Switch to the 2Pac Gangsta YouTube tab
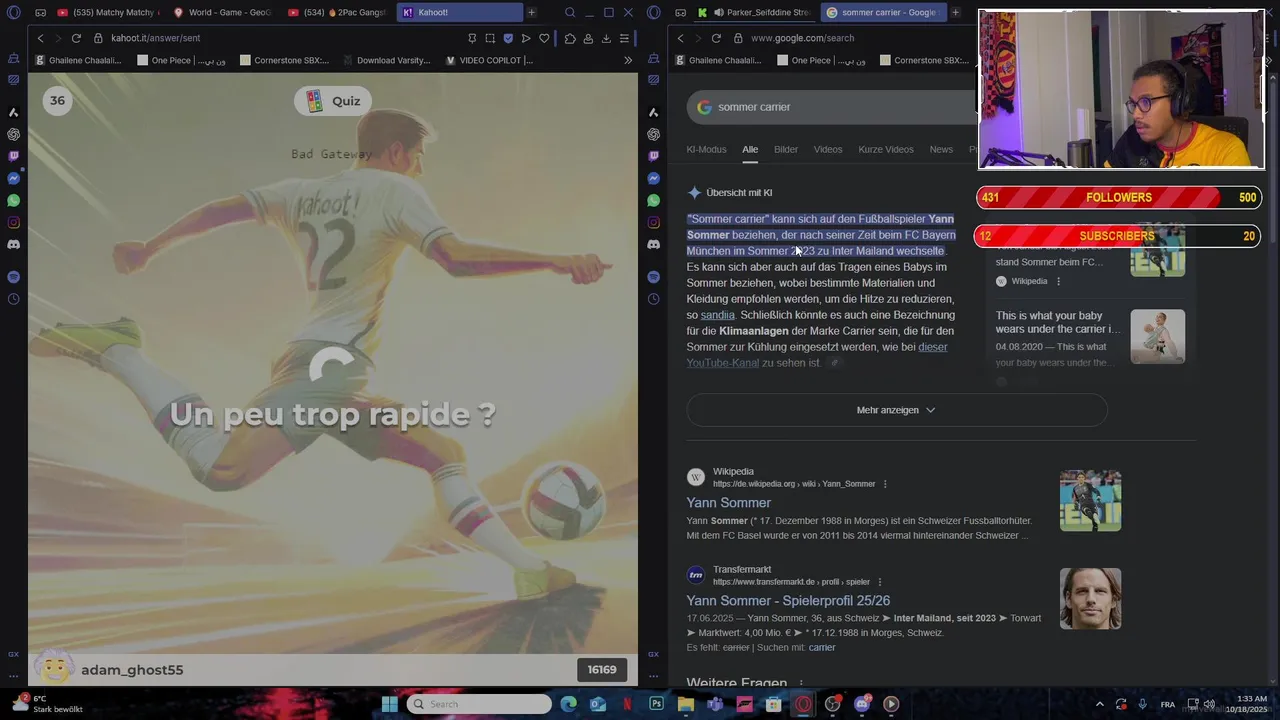 [336, 12]
